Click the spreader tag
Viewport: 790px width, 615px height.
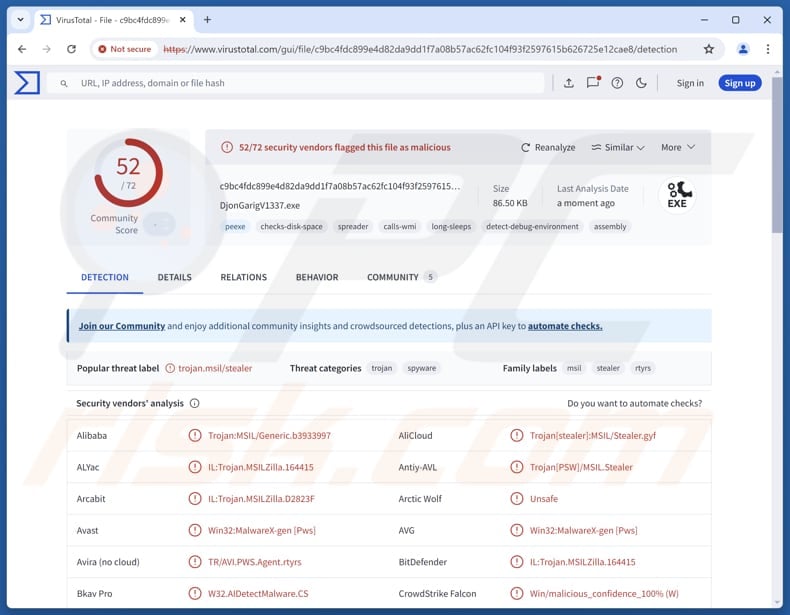(x=353, y=227)
